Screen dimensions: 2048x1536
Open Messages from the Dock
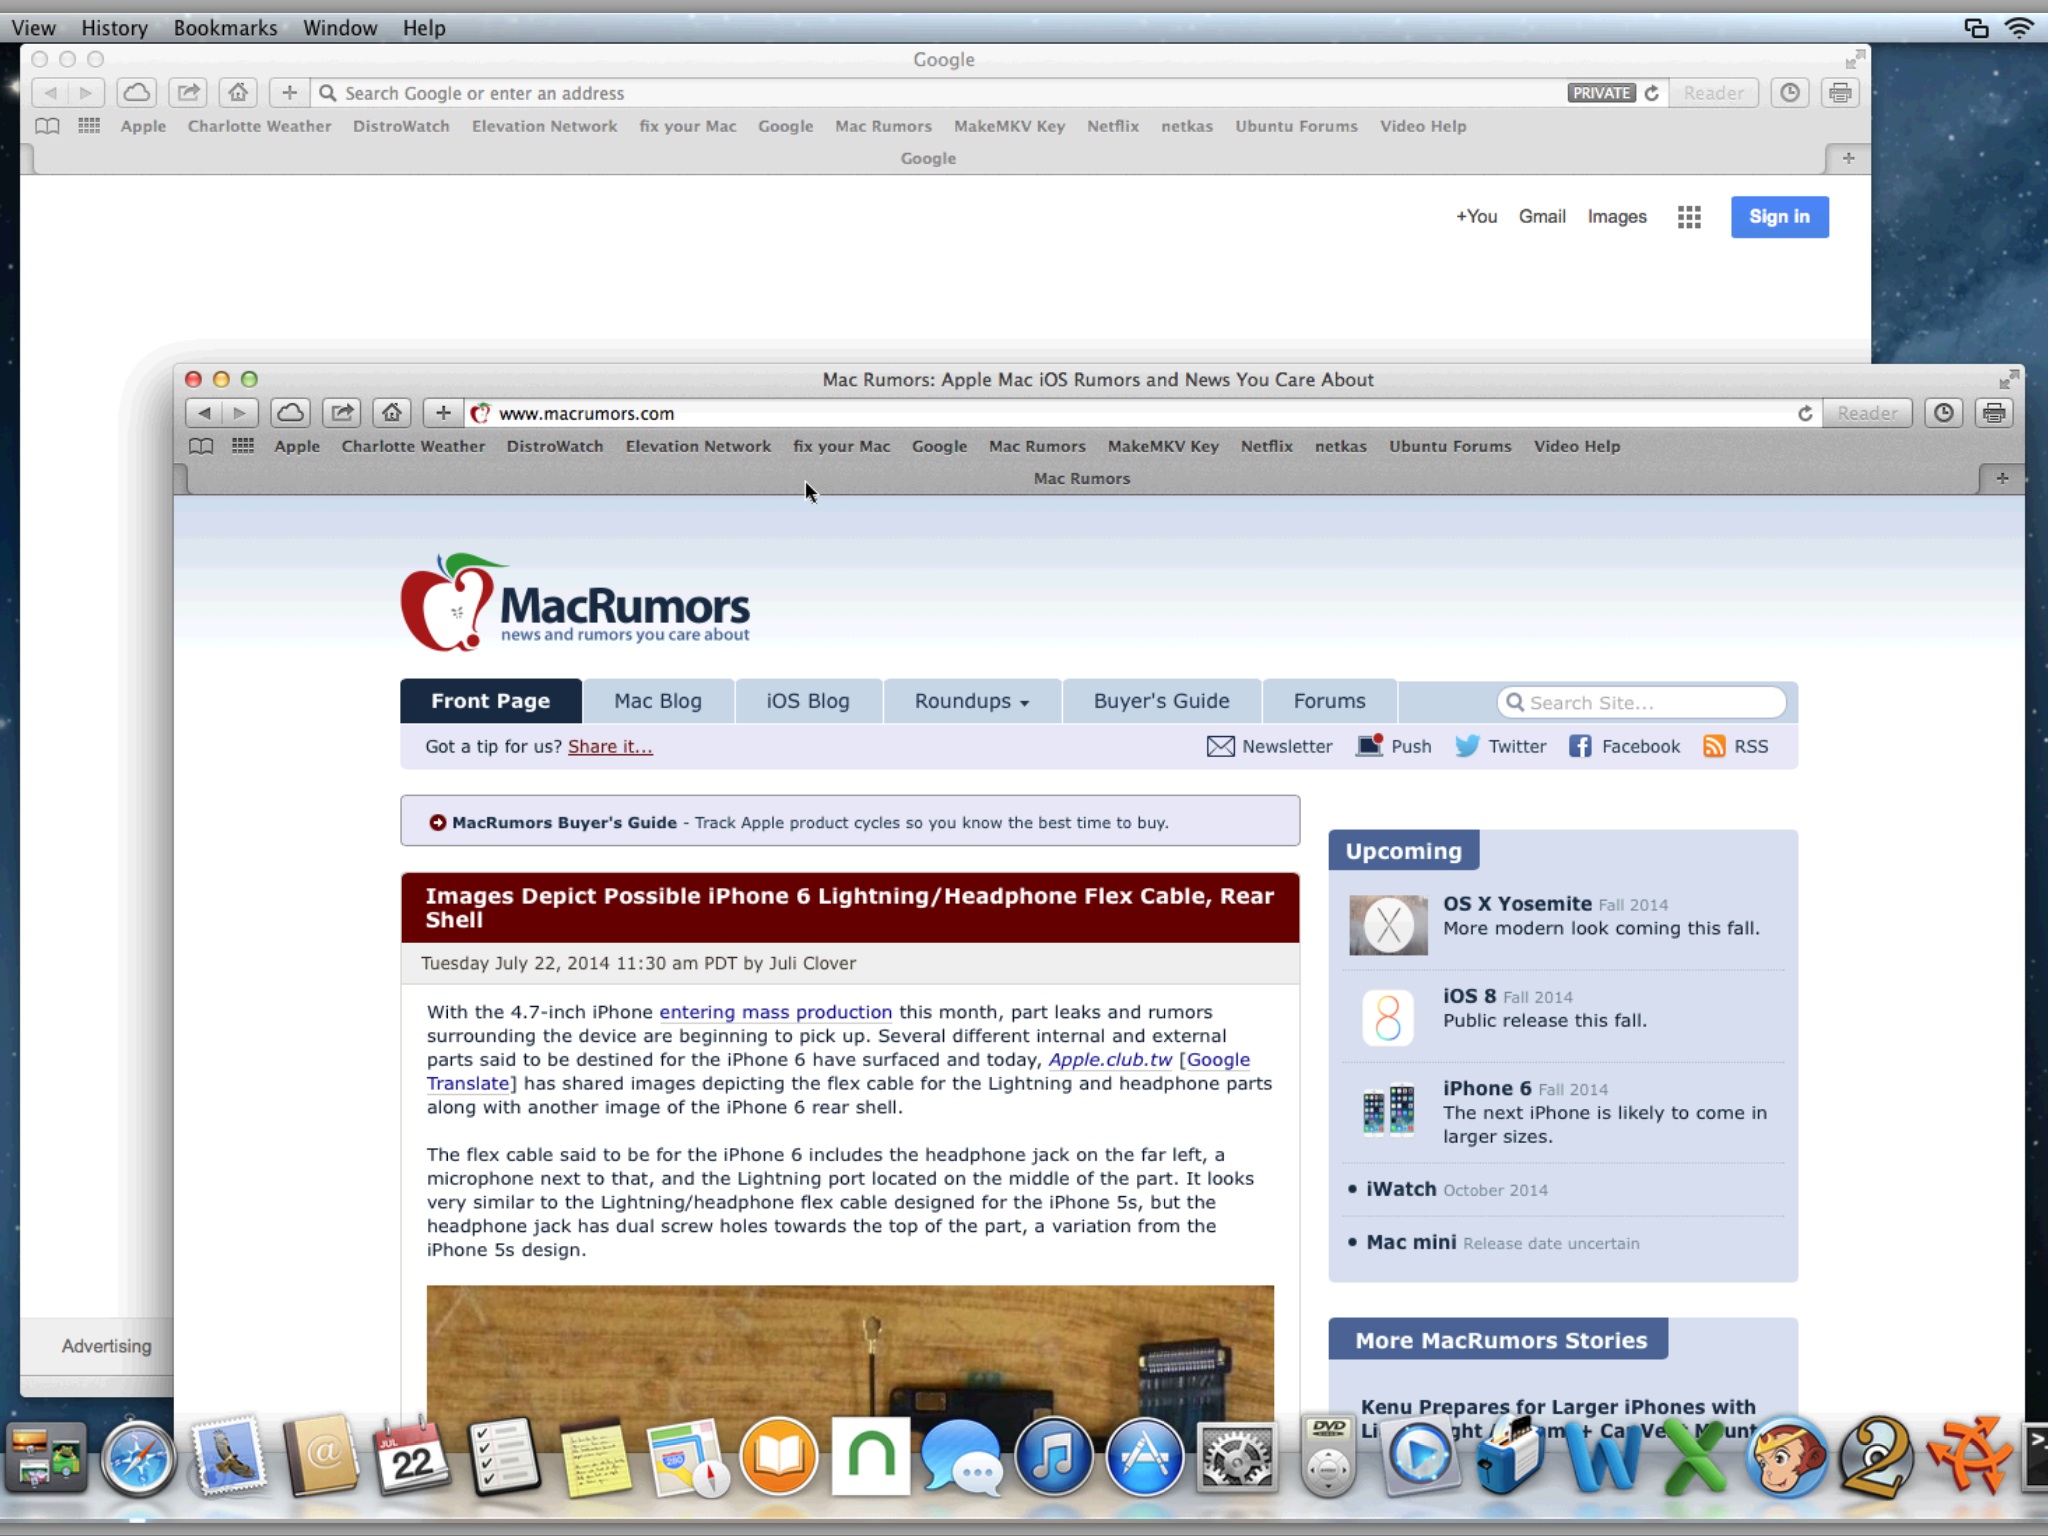tap(962, 1457)
